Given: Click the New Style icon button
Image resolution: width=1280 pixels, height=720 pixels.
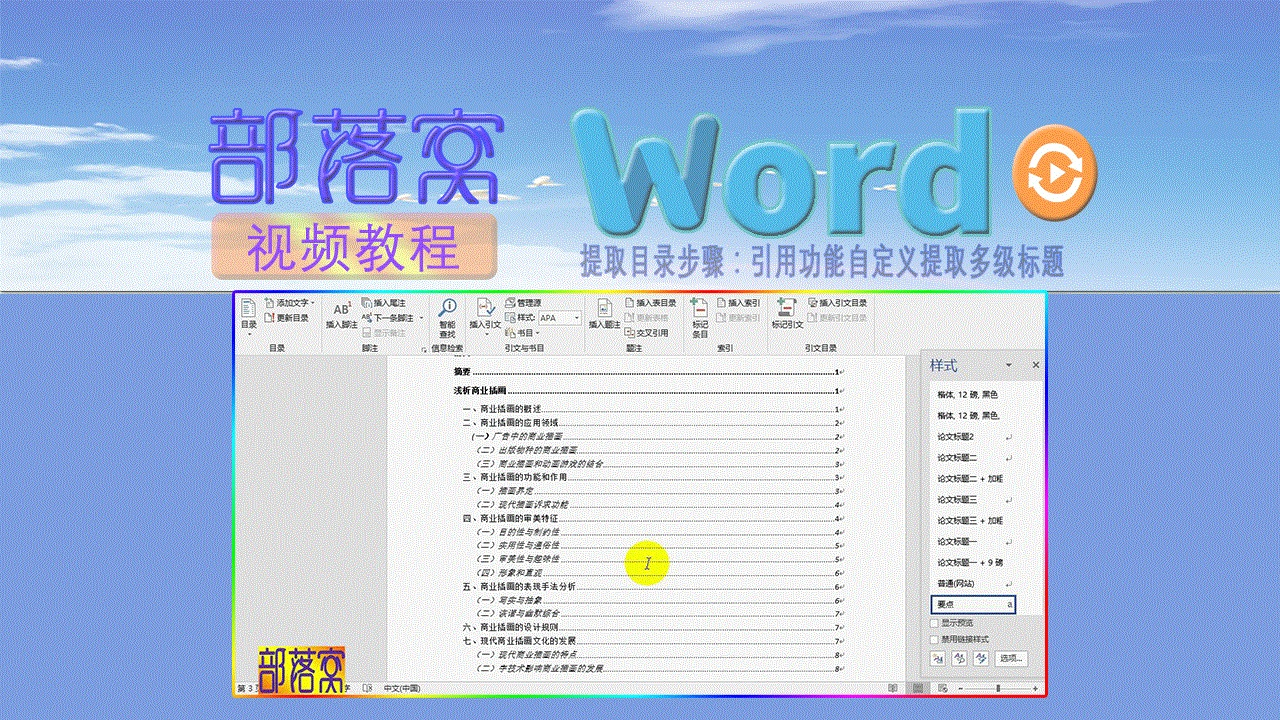Looking at the screenshot, I should coord(938,659).
